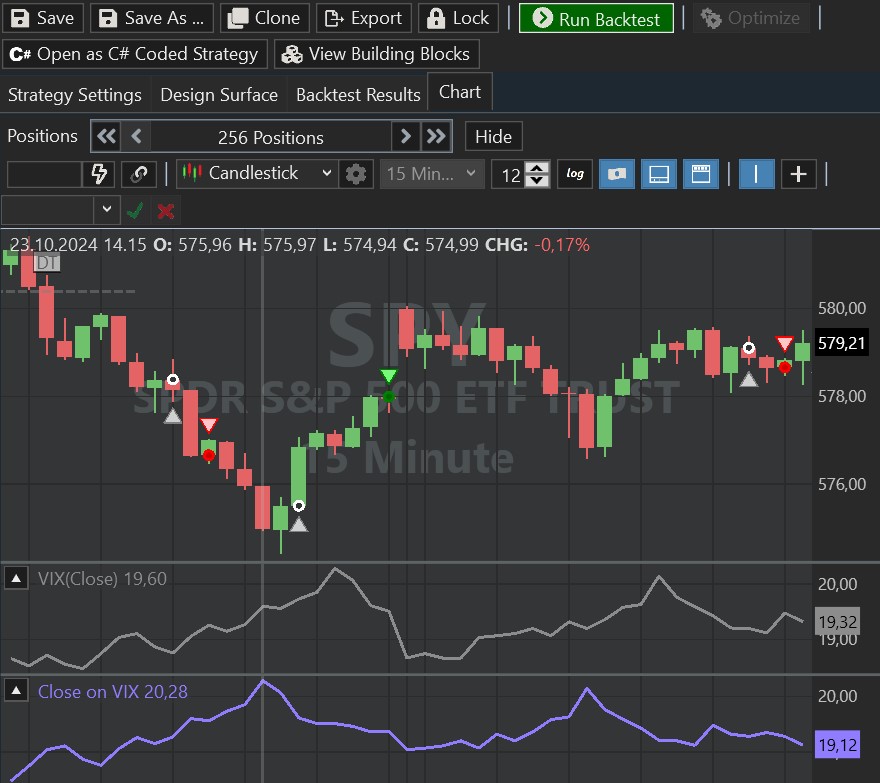Open the Strategy Settings tab
The width and height of the screenshot is (880, 783).
point(75,95)
